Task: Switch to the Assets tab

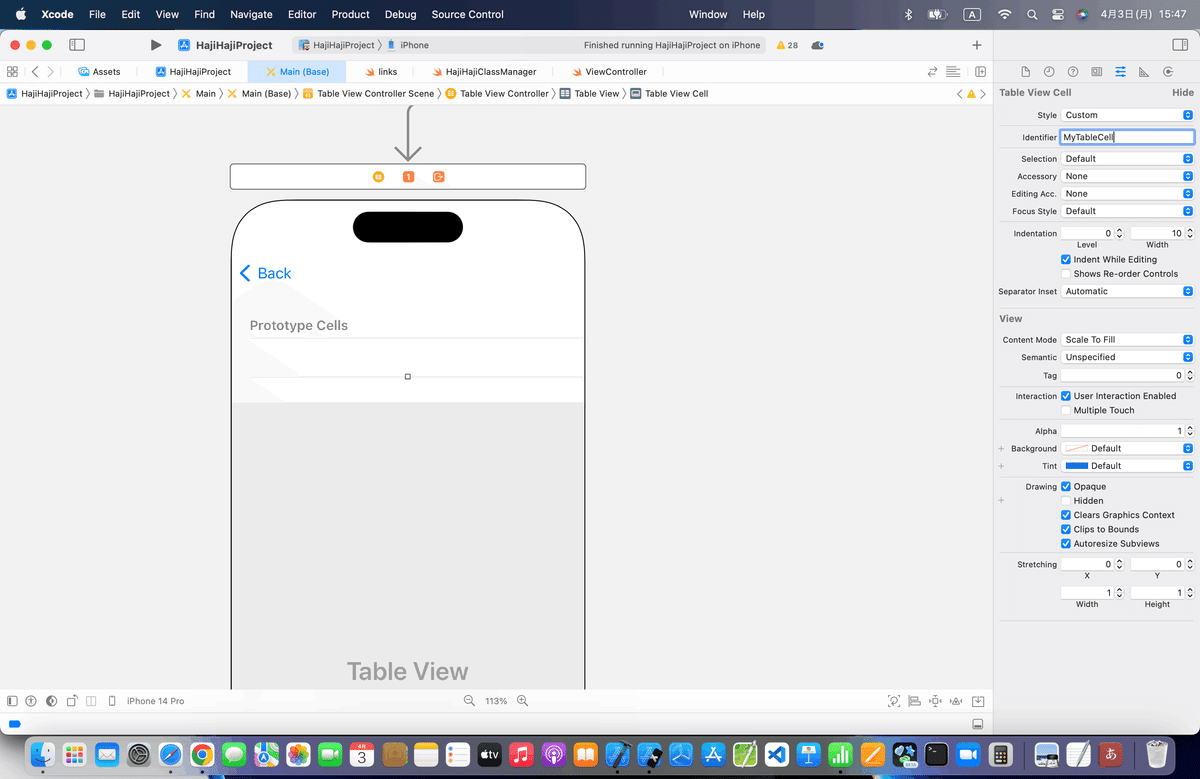Action: coord(99,72)
